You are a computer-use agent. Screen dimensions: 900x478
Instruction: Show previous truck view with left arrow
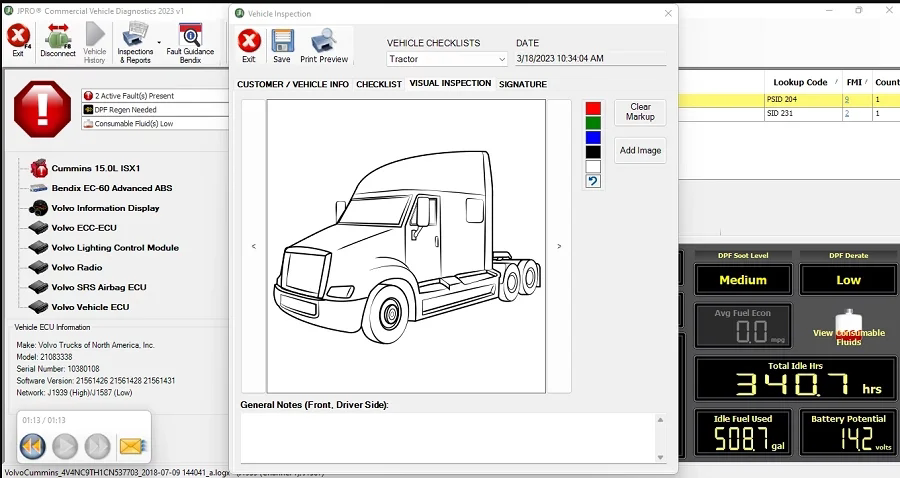click(x=253, y=246)
